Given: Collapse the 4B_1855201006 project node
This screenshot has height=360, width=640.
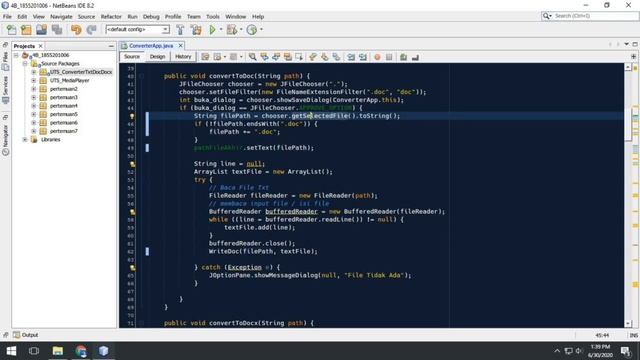Looking at the screenshot, I should (16, 55).
